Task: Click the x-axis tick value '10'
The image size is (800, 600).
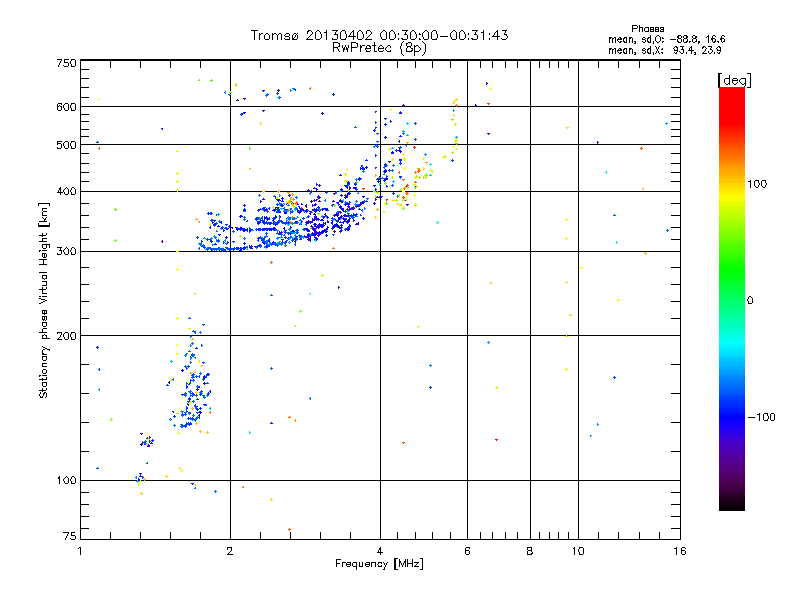Action: [x=578, y=551]
